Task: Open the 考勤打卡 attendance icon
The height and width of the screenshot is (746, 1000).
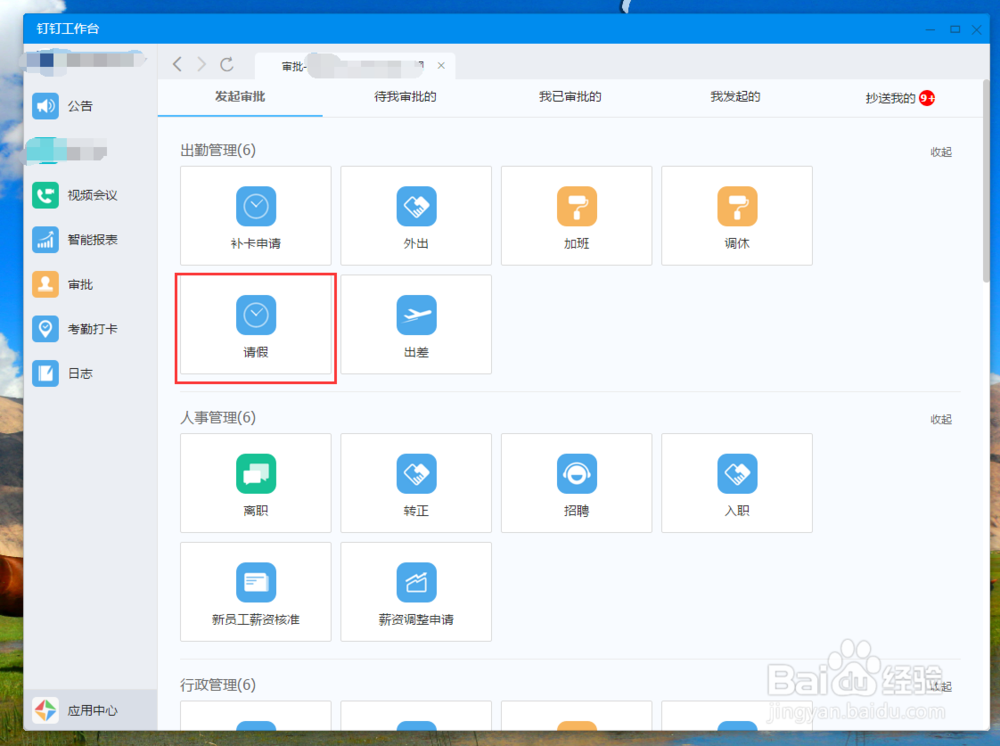Action: (x=45, y=329)
